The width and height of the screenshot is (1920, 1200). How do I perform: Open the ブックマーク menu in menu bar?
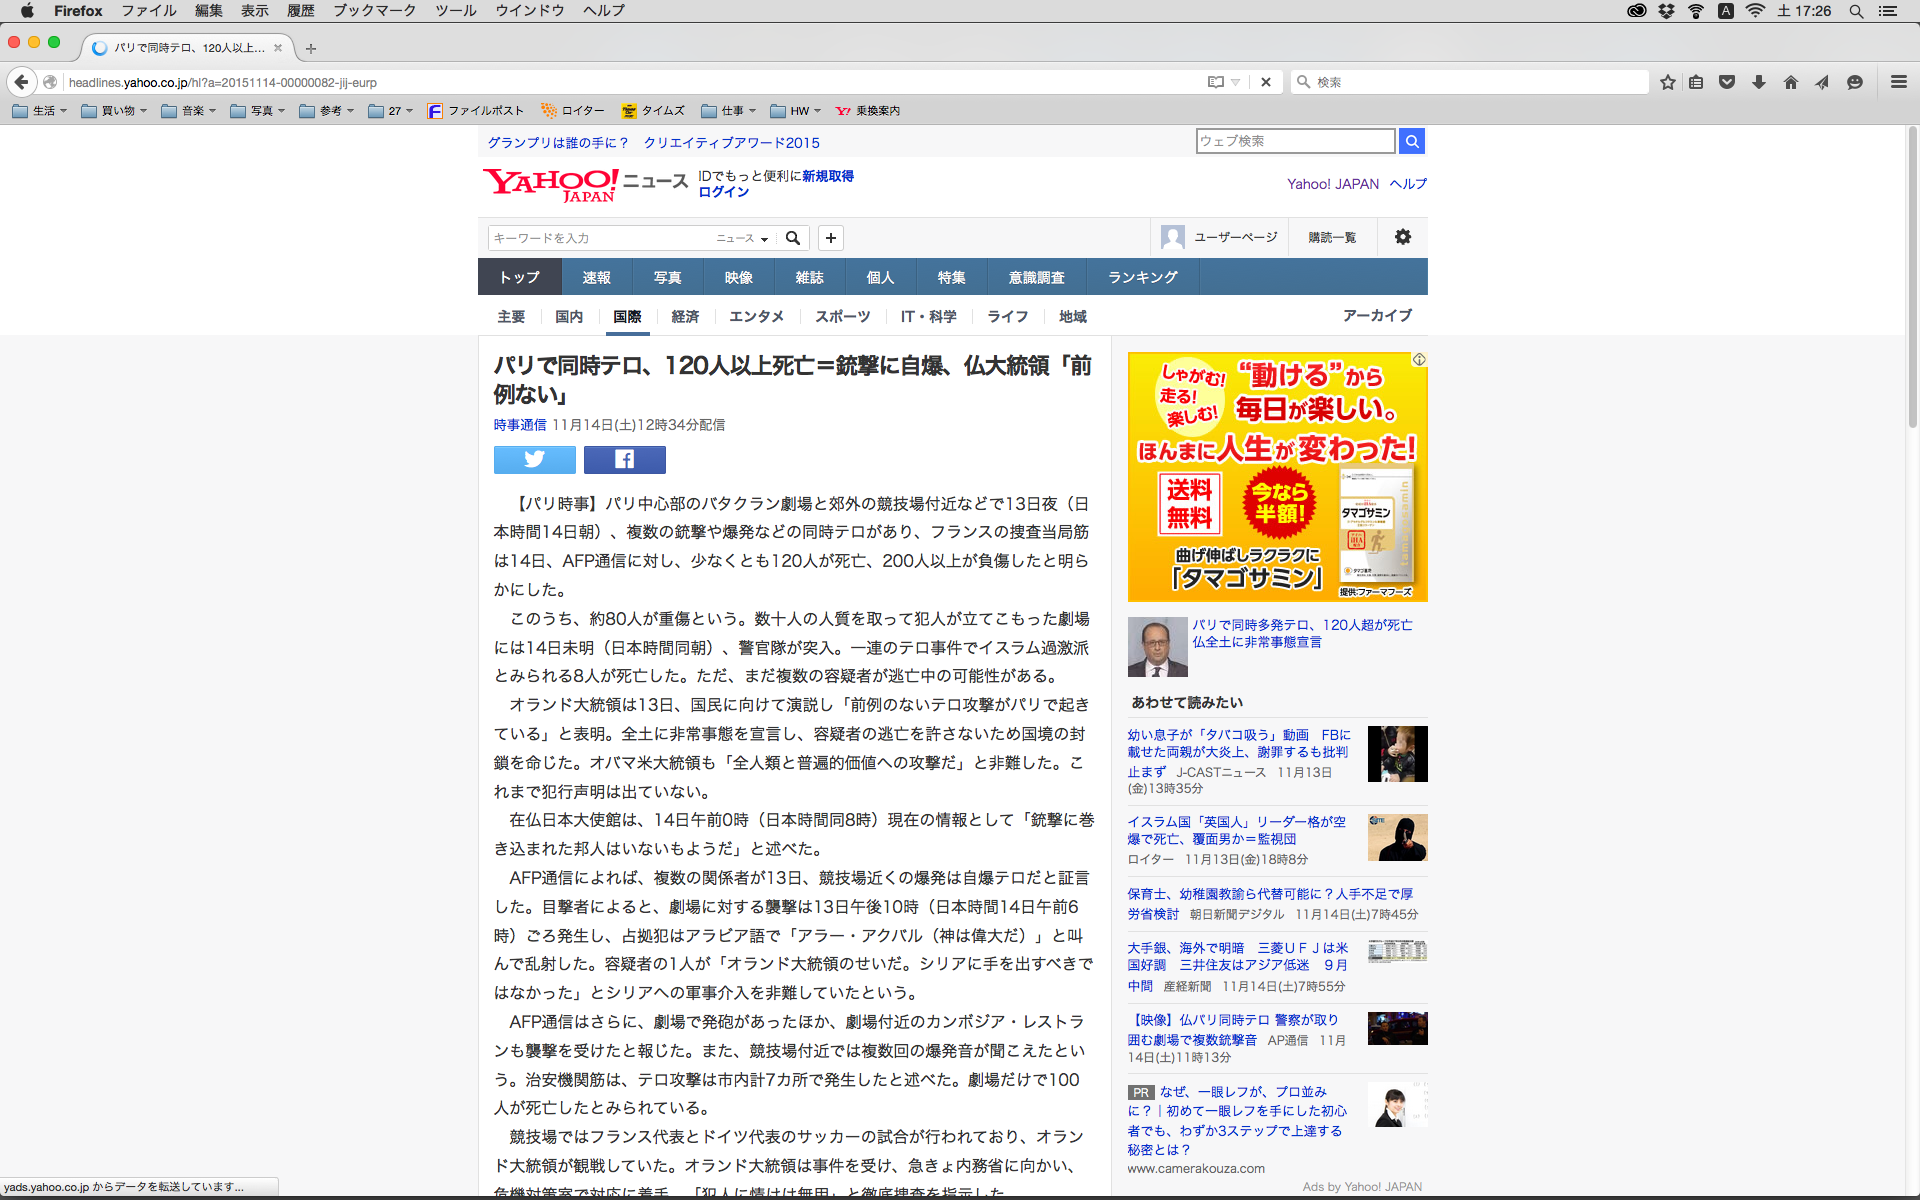374,11
